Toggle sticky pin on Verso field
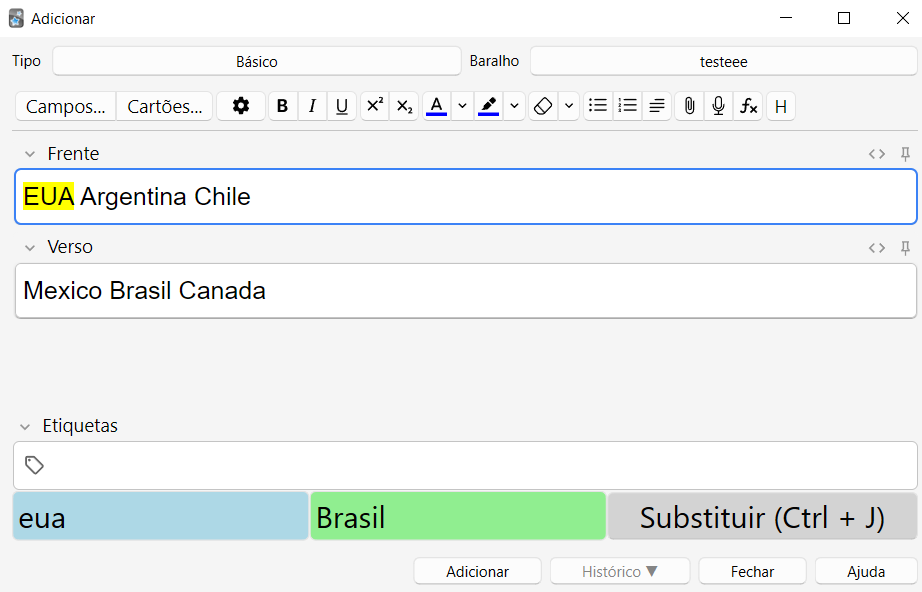Screen dimensions: 922x592 [905, 248]
